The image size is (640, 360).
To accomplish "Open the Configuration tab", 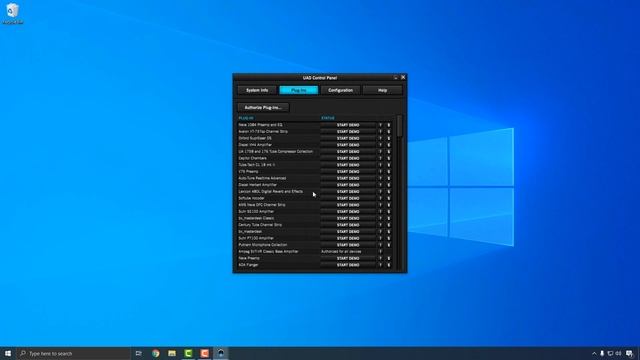I will click(340, 90).
